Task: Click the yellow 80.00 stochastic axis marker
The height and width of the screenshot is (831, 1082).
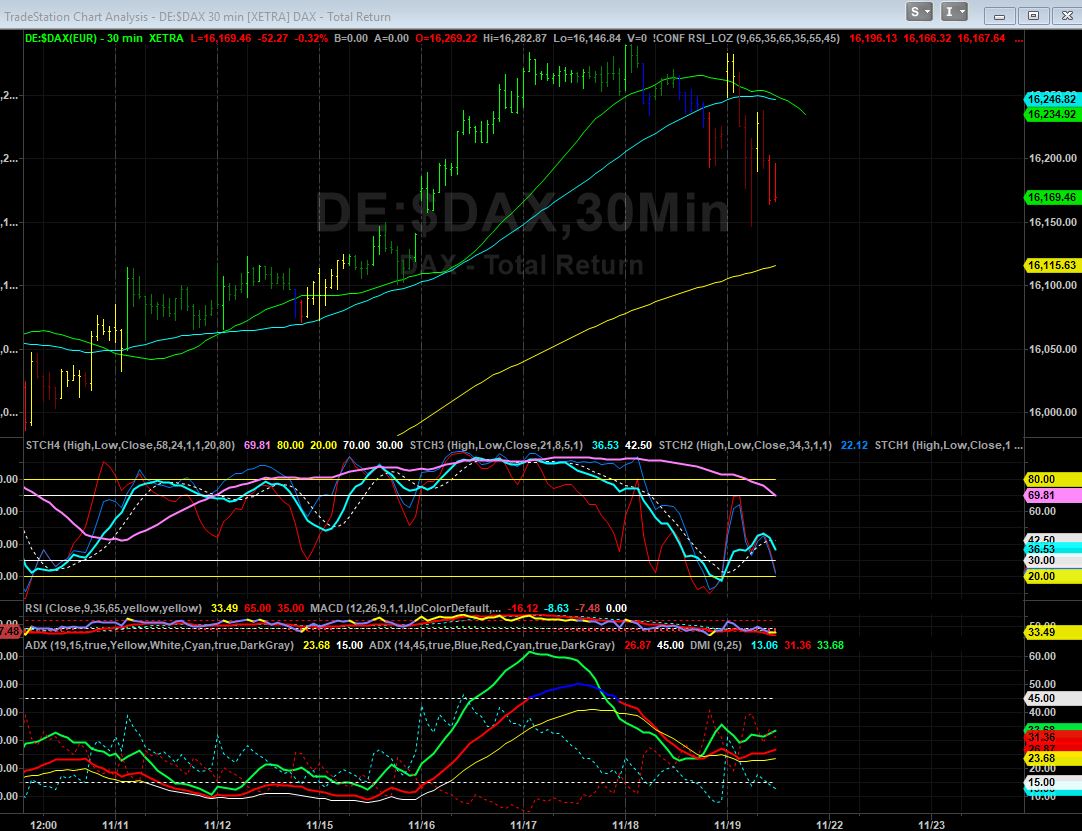Action: [x=1052, y=479]
